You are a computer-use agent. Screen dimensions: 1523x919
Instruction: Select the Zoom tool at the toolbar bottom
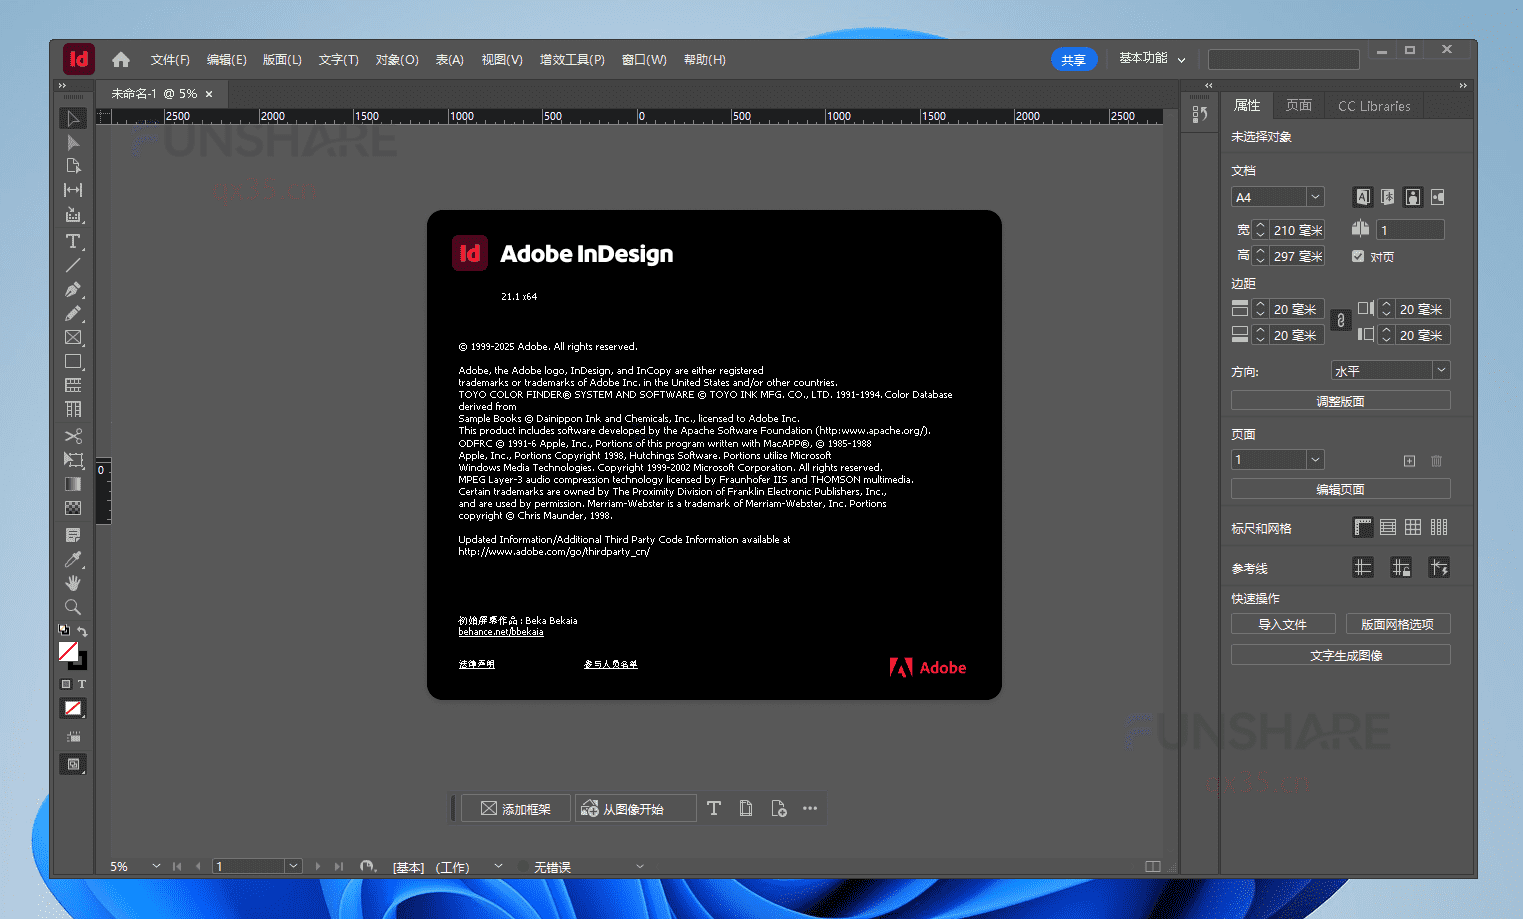[x=73, y=606]
